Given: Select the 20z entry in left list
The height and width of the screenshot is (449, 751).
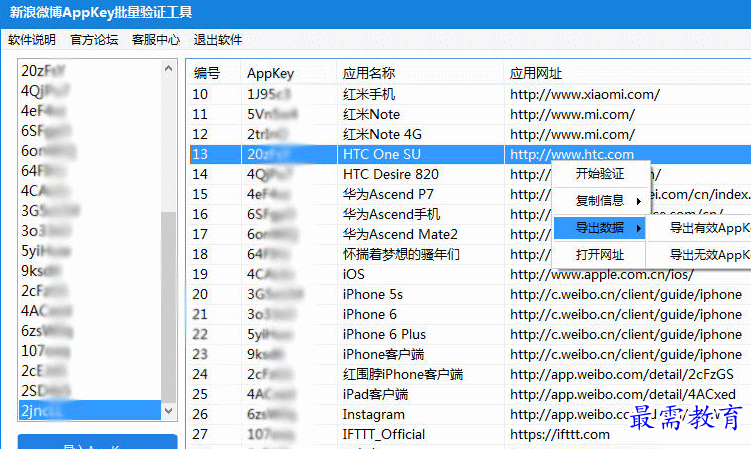Looking at the screenshot, I should [90, 71].
